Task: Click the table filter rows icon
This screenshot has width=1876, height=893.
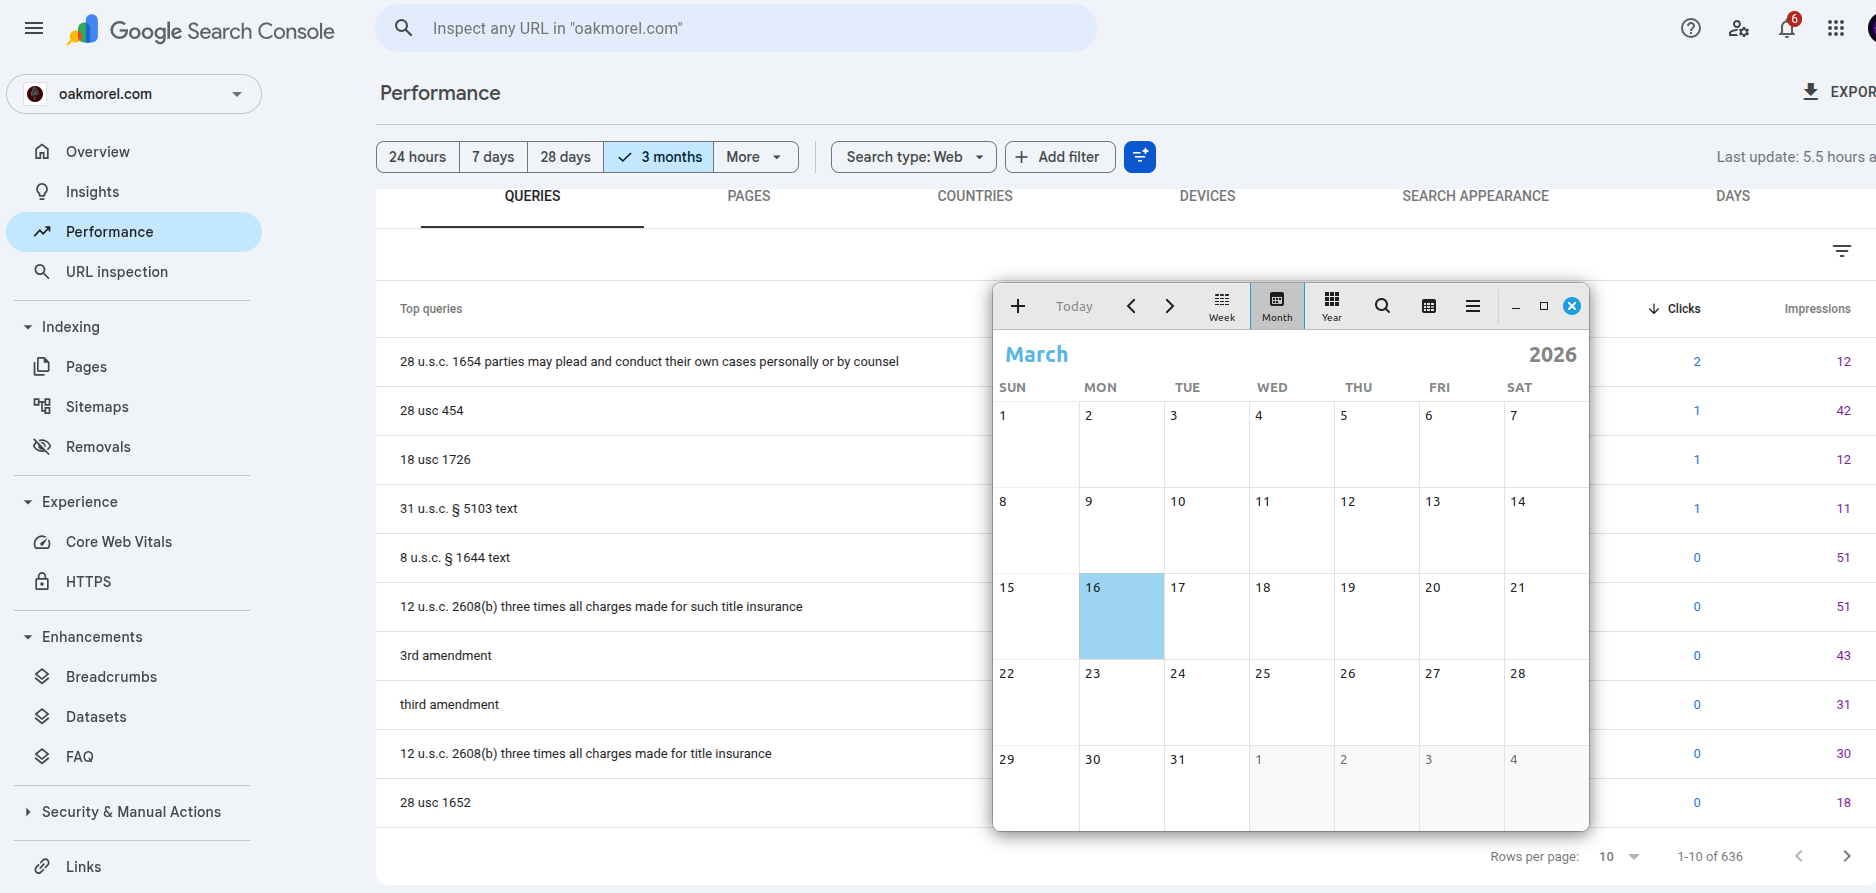Action: coord(1841,251)
